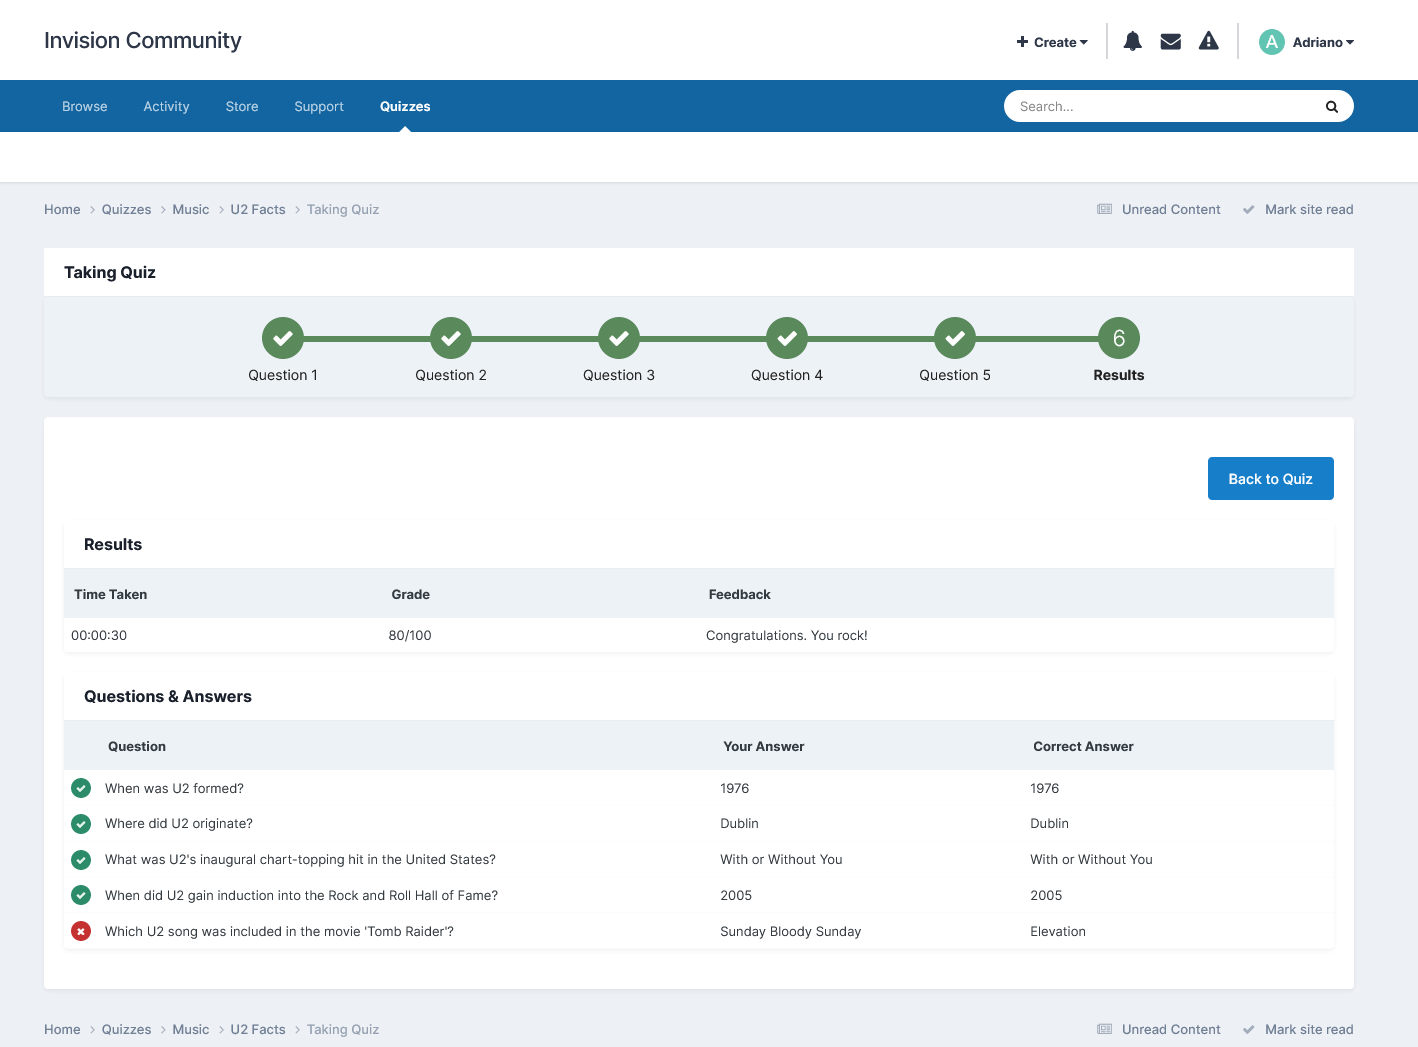Click green check beside 'Where did U2 originate?'

tap(81, 824)
